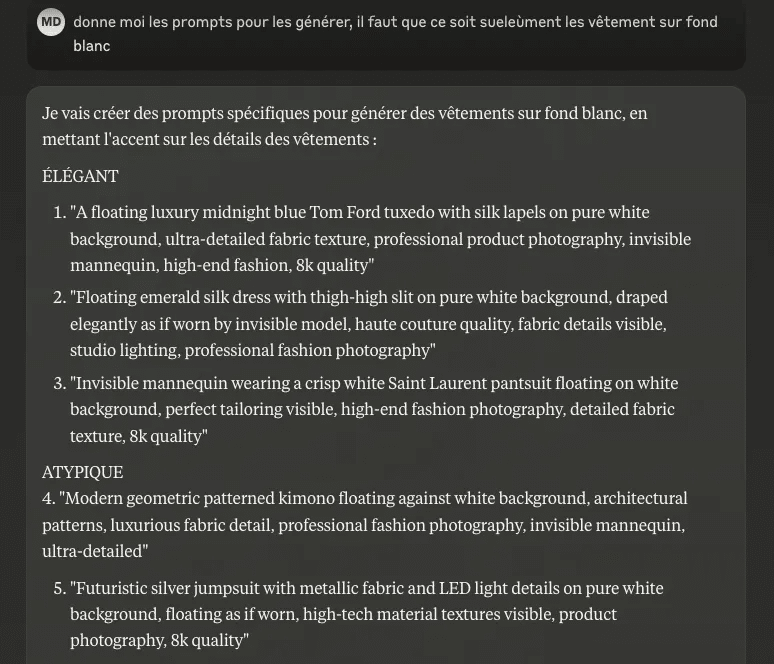Click the MD user avatar
The image size is (774, 664).
coord(51,22)
